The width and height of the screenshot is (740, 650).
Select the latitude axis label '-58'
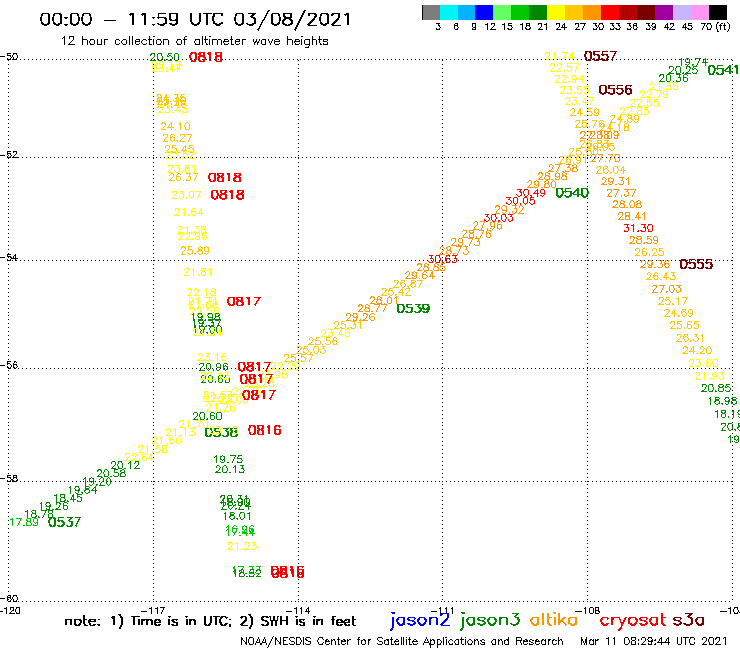(x=9, y=478)
